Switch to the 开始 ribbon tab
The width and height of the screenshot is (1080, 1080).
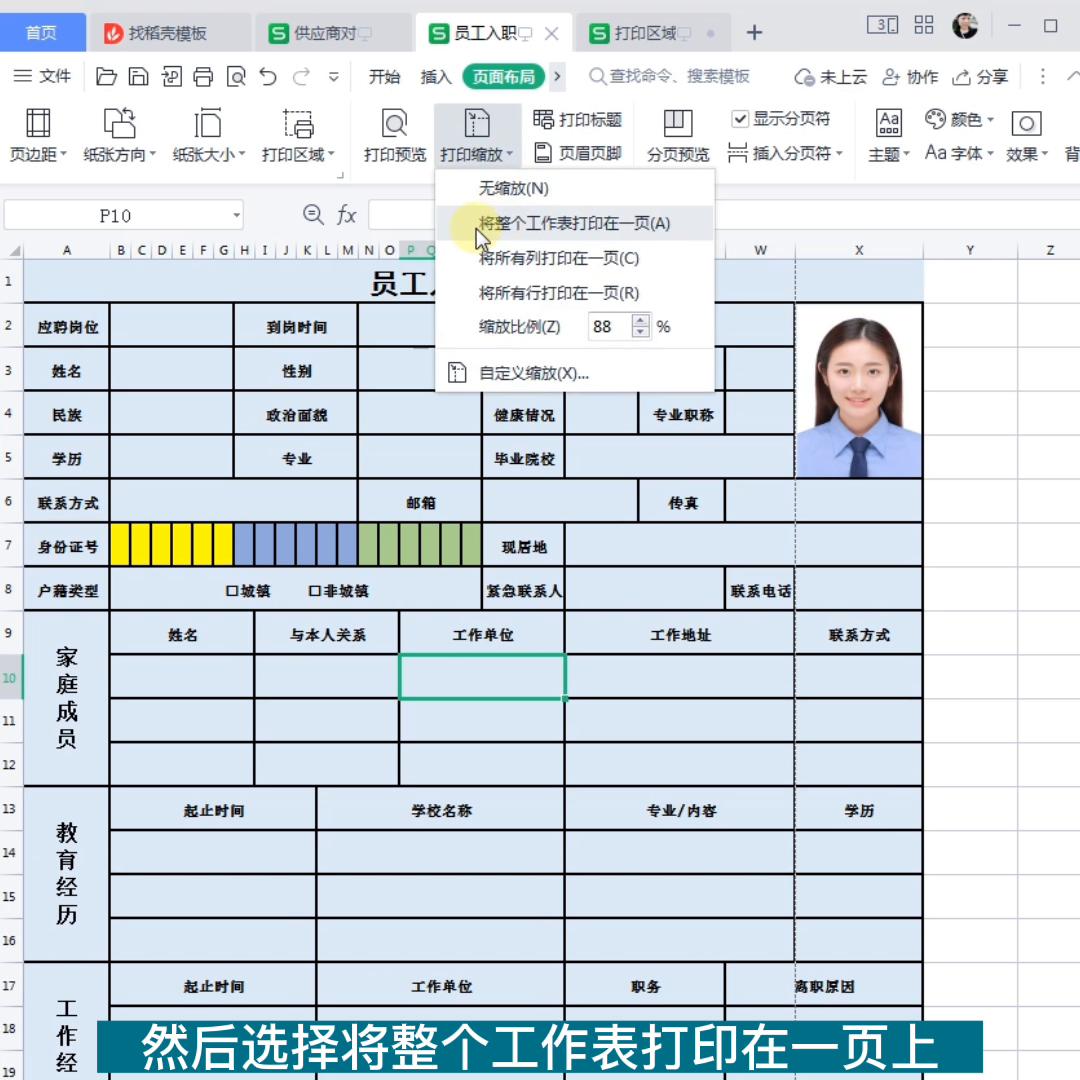383,76
